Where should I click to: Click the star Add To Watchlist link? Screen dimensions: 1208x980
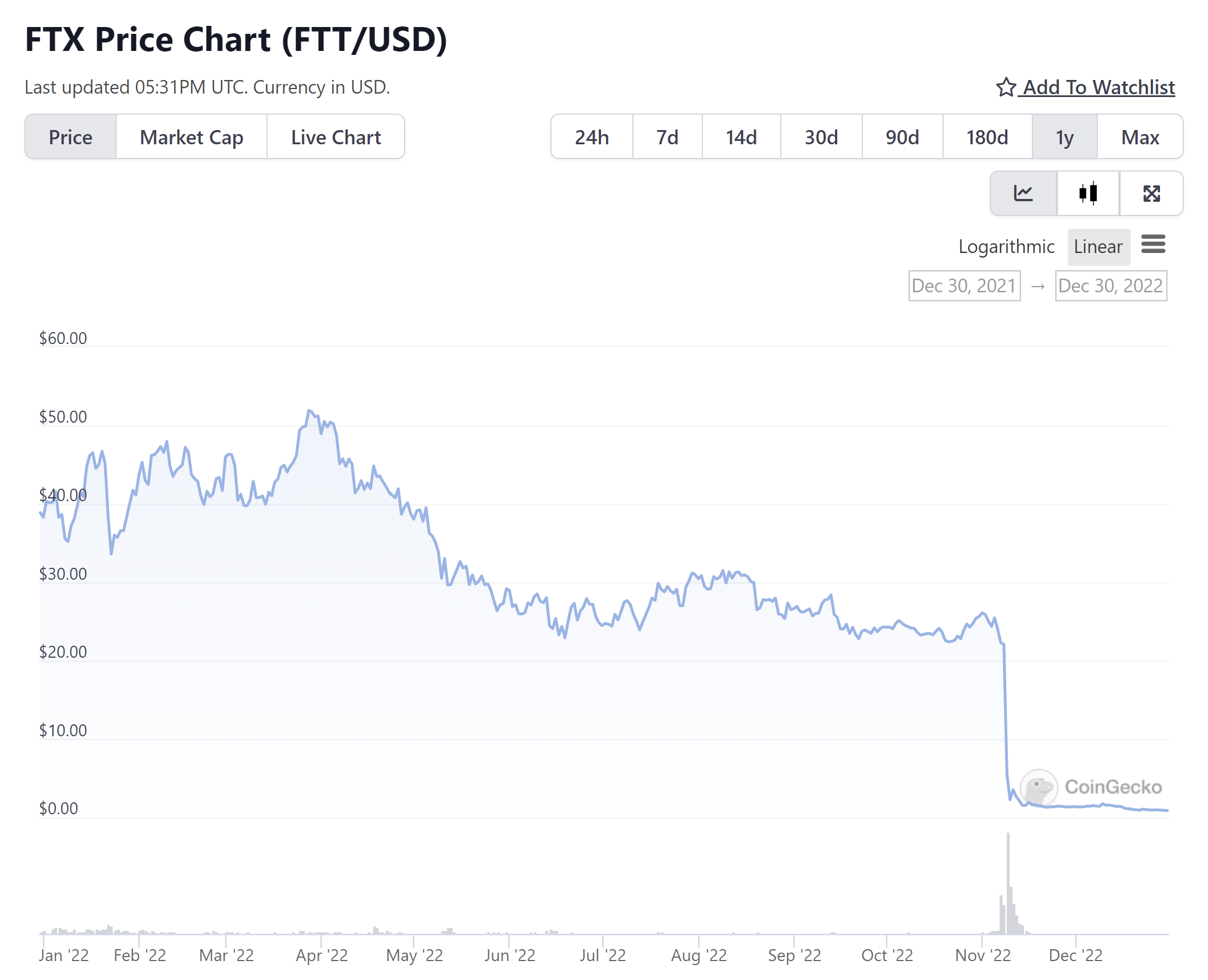(x=1086, y=87)
